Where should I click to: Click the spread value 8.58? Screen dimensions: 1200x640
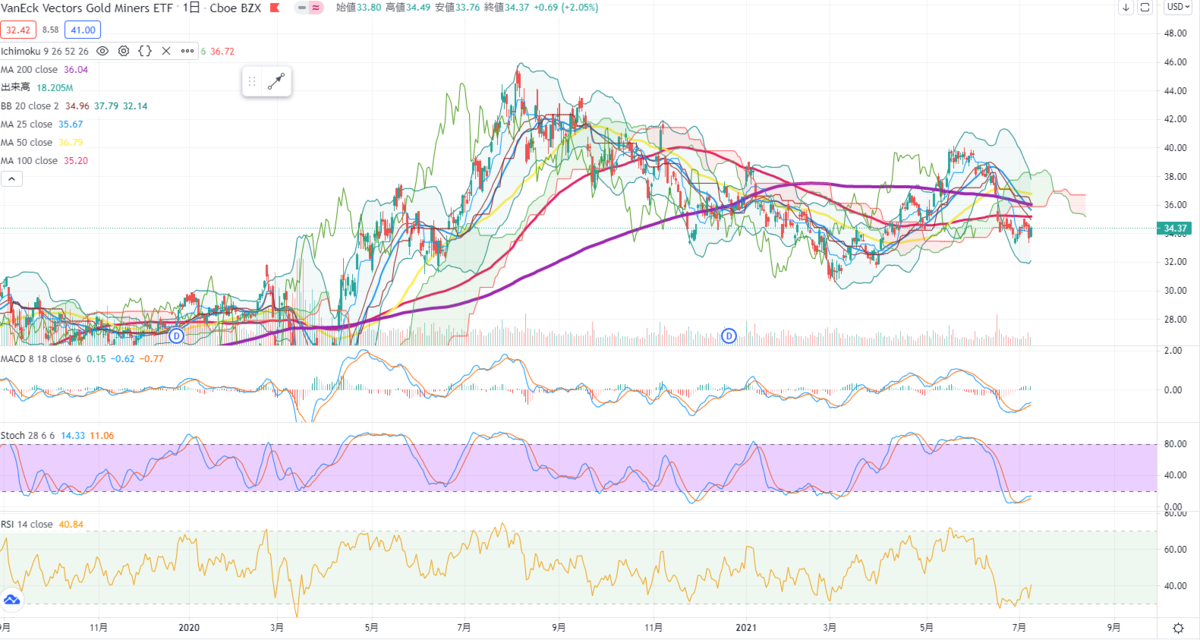[50, 30]
